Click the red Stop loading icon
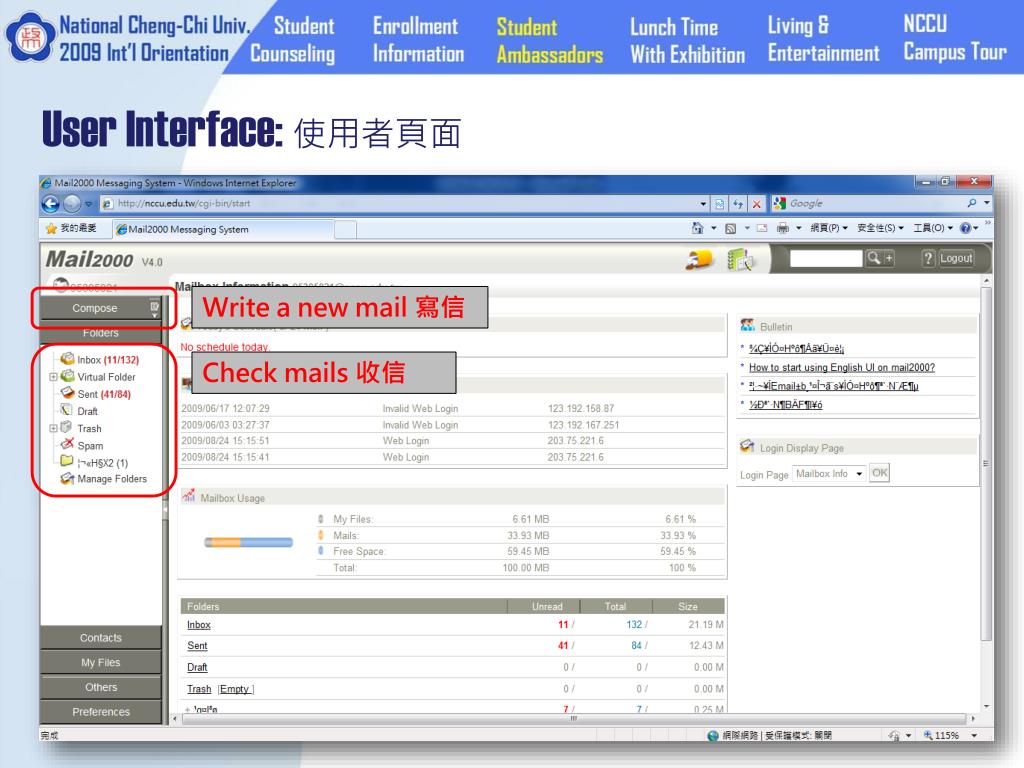Image resolution: width=1024 pixels, height=768 pixels. [x=756, y=204]
